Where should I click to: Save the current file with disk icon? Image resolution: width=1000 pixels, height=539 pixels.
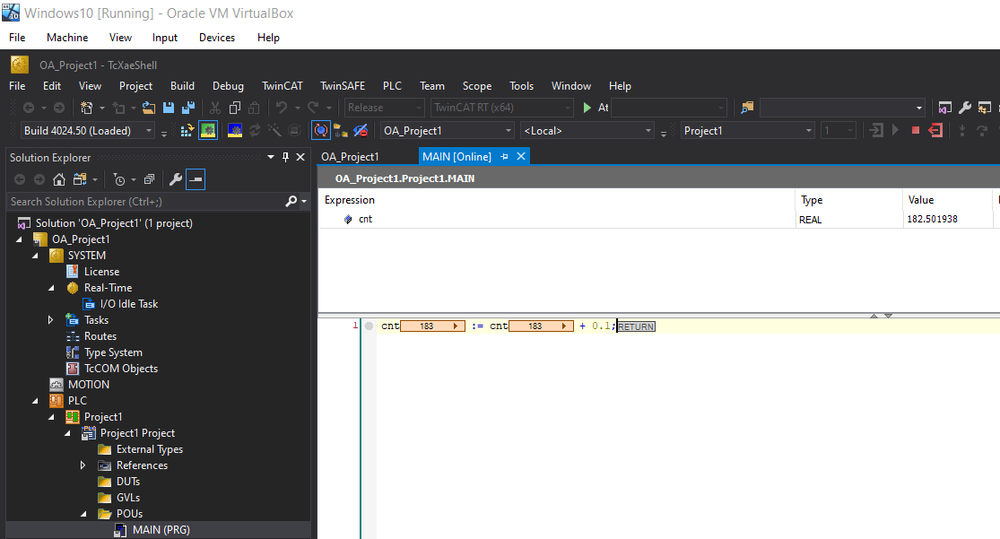point(168,108)
